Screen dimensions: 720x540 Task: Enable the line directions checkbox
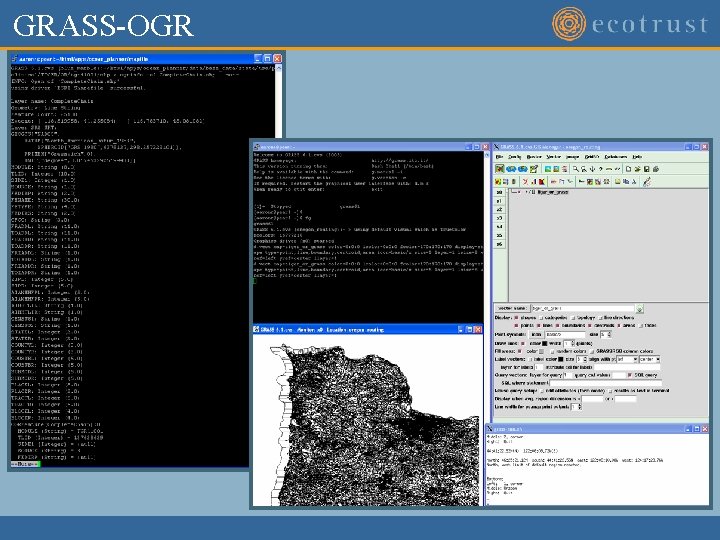coord(600,318)
